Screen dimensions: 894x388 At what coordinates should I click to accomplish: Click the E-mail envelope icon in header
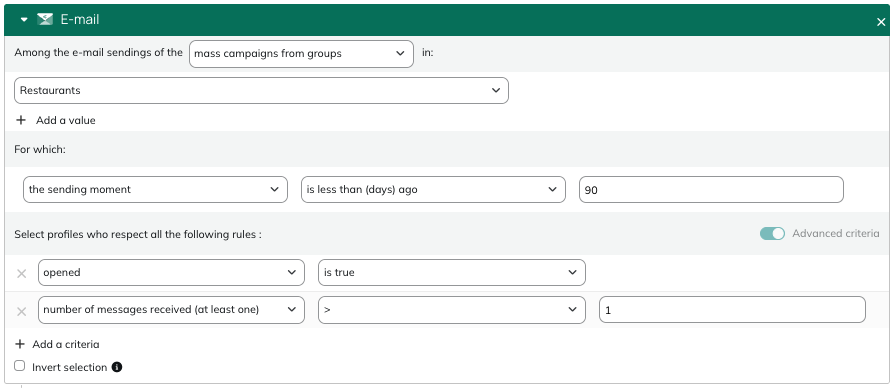[x=45, y=19]
